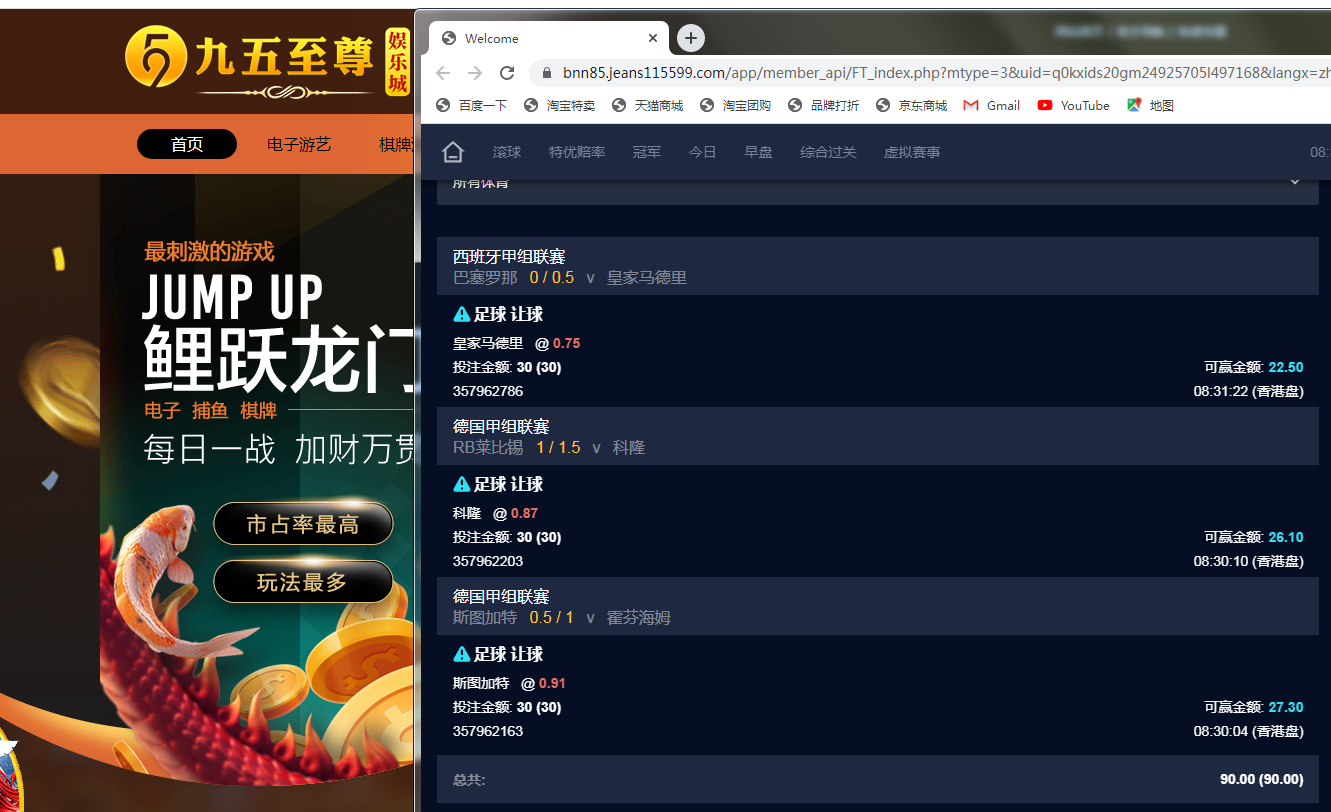Viewport: 1331px width, 812px height.
Task: Click winnable amount 26.10
Action: point(1286,537)
